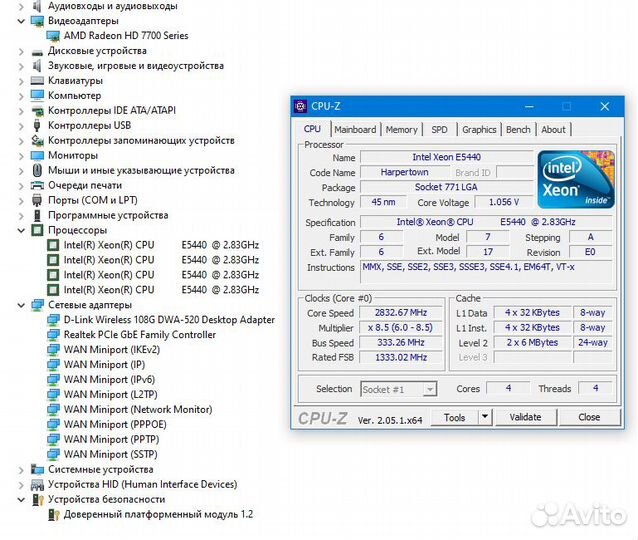The height and width of the screenshot is (540, 638).
Task: Click the Сетевые адаптеры network icon
Action: (37, 305)
